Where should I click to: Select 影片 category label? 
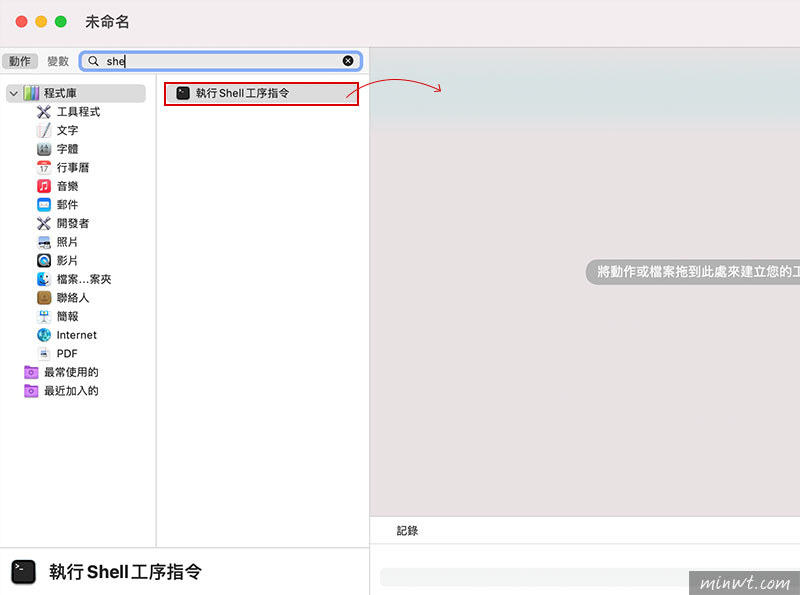pyautogui.click(x=67, y=260)
